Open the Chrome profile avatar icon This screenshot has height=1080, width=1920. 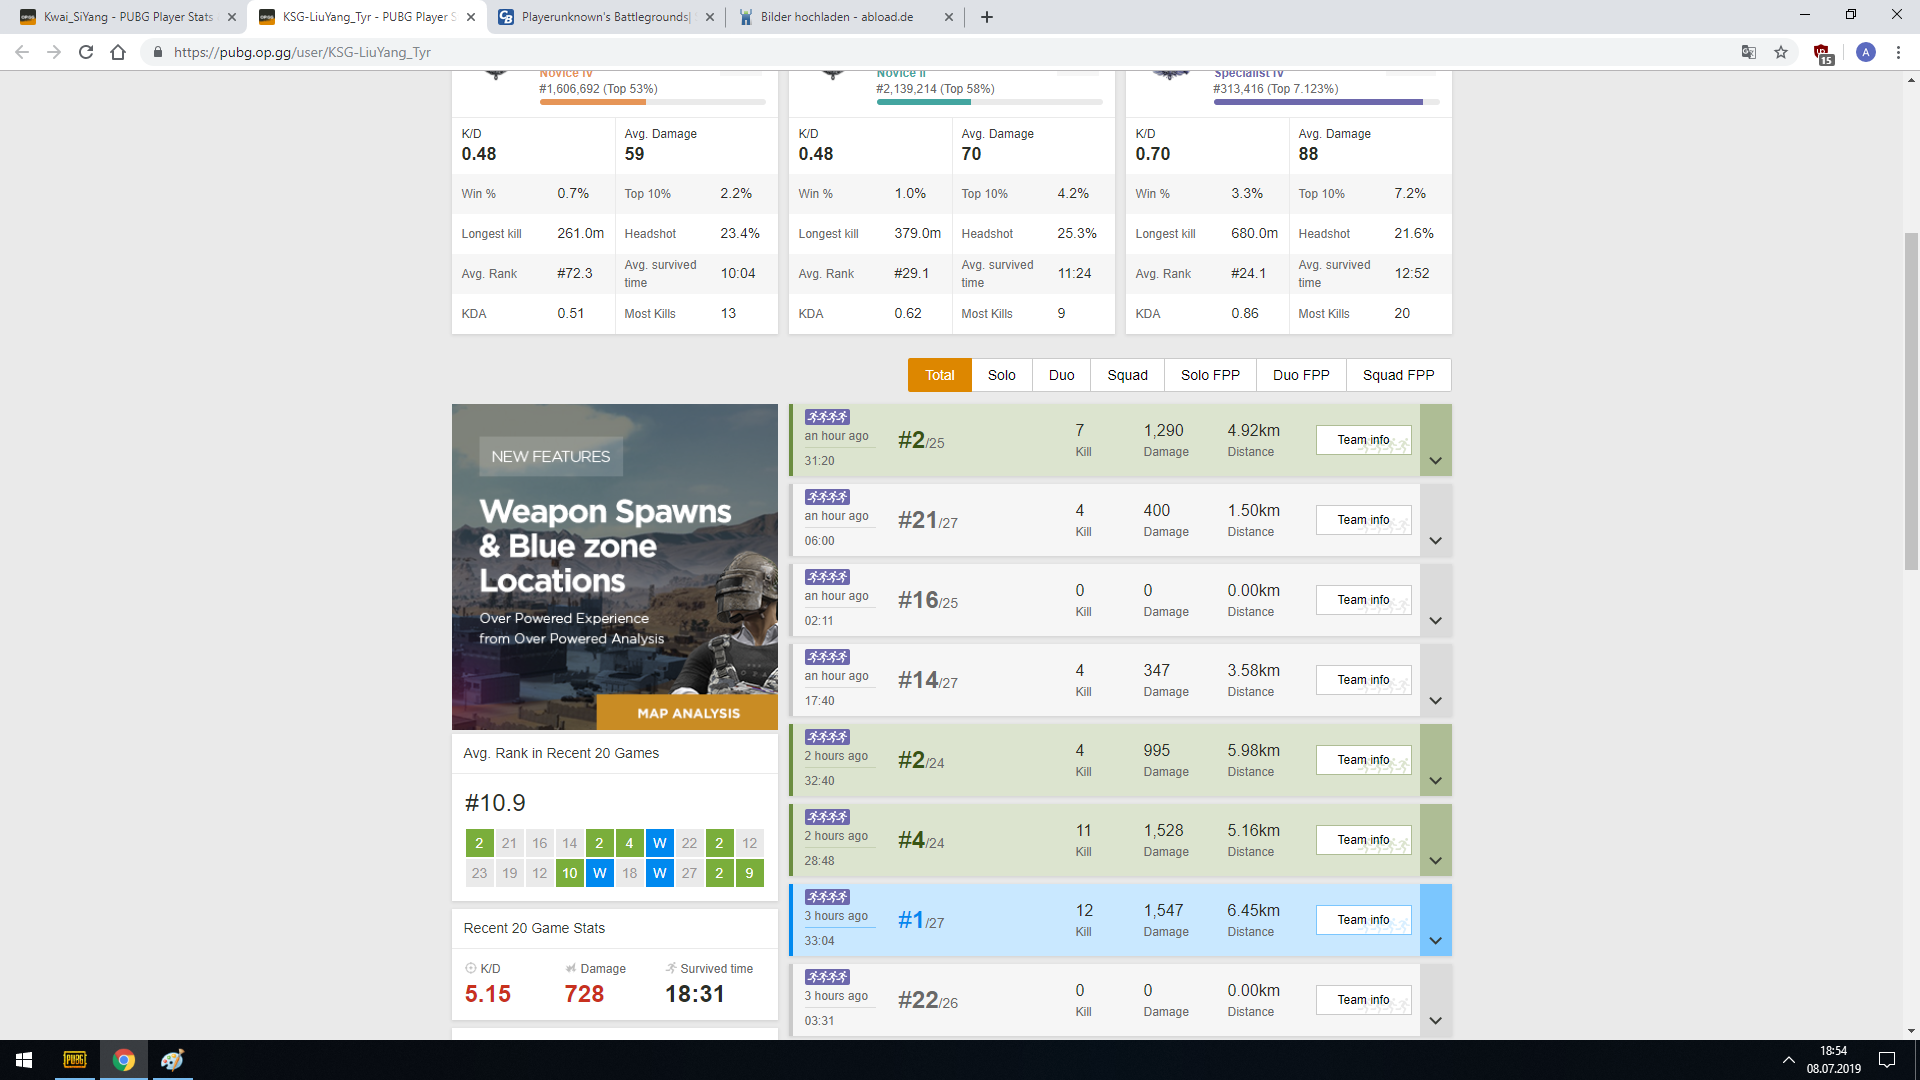[1865, 52]
